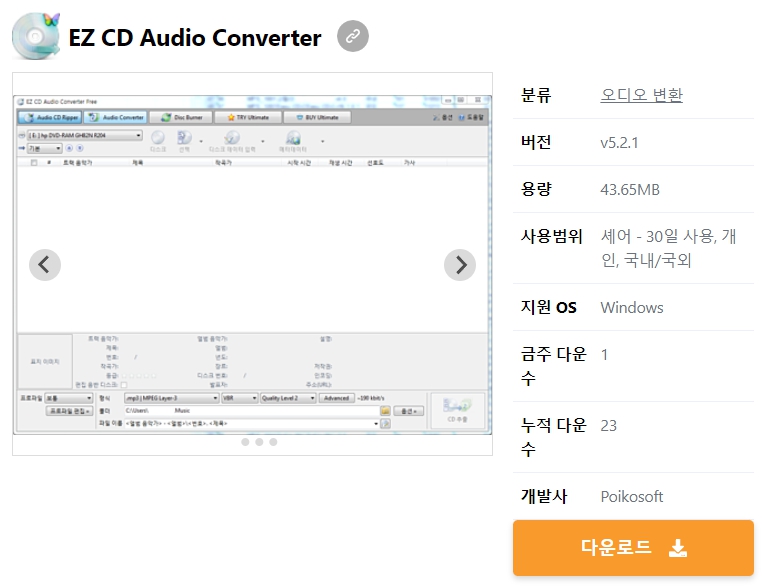Select Audio Converter tab in preview screenshot
This screenshot has width=762, height=587.
pos(115,118)
